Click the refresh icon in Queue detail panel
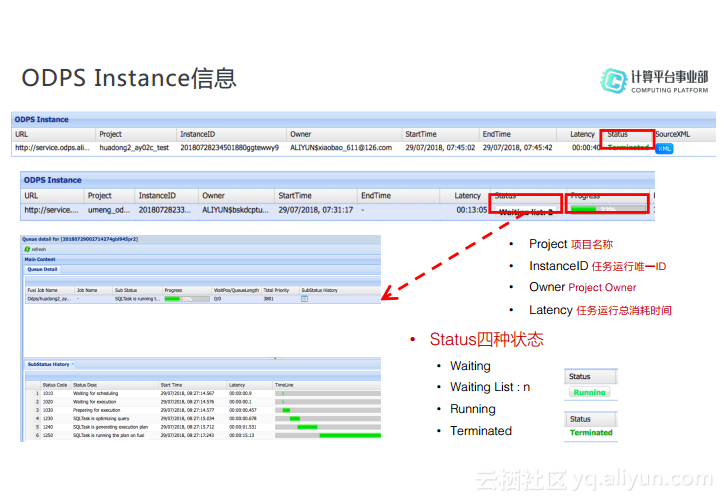 pos(27,249)
